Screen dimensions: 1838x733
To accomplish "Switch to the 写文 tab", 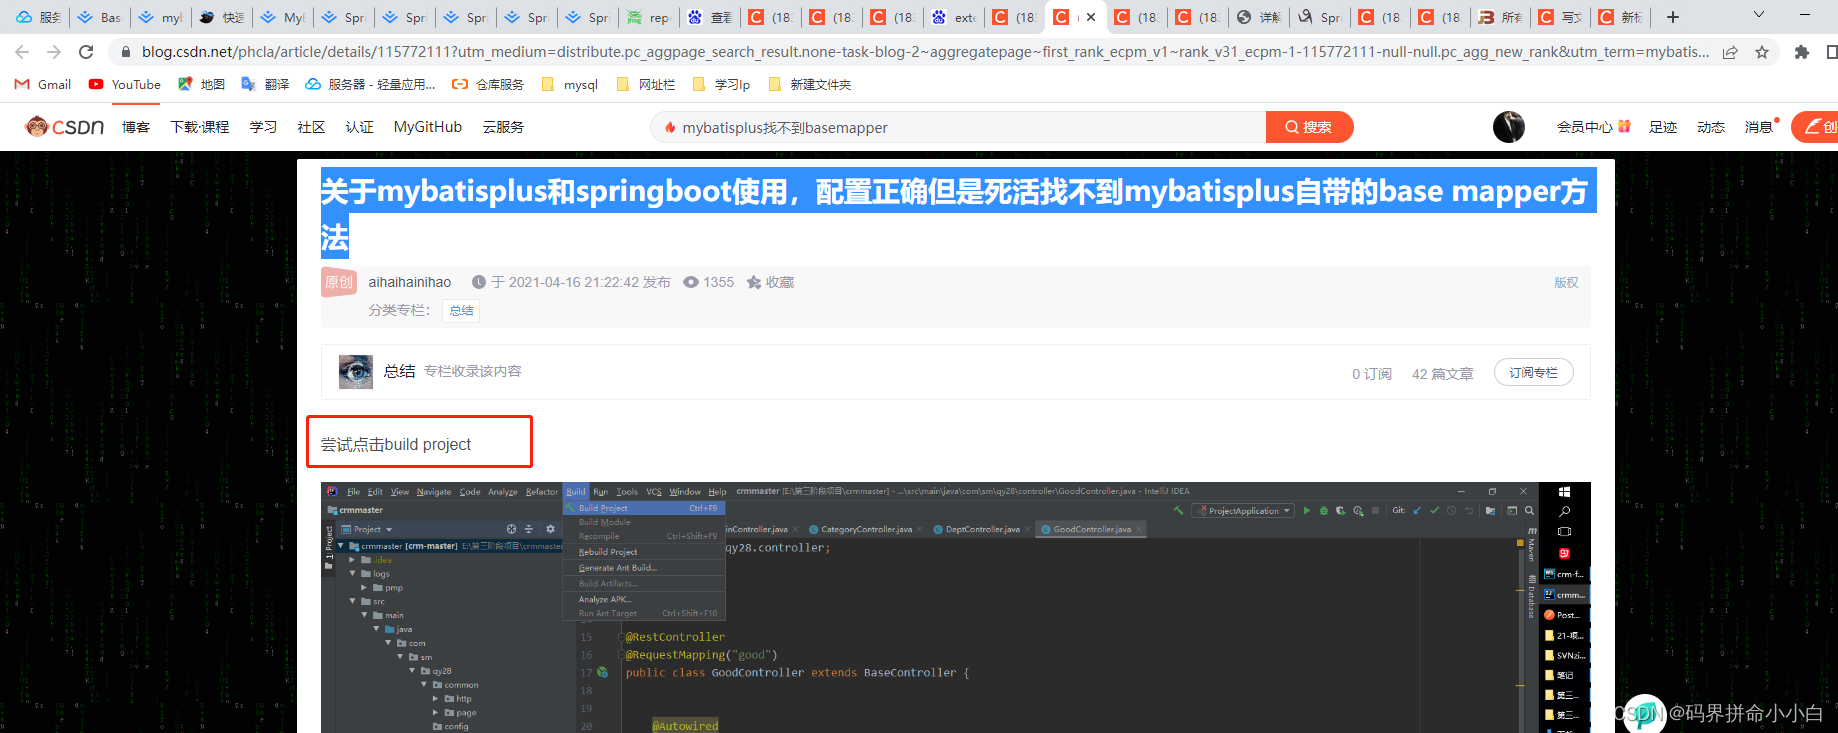I will pos(1561,17).
